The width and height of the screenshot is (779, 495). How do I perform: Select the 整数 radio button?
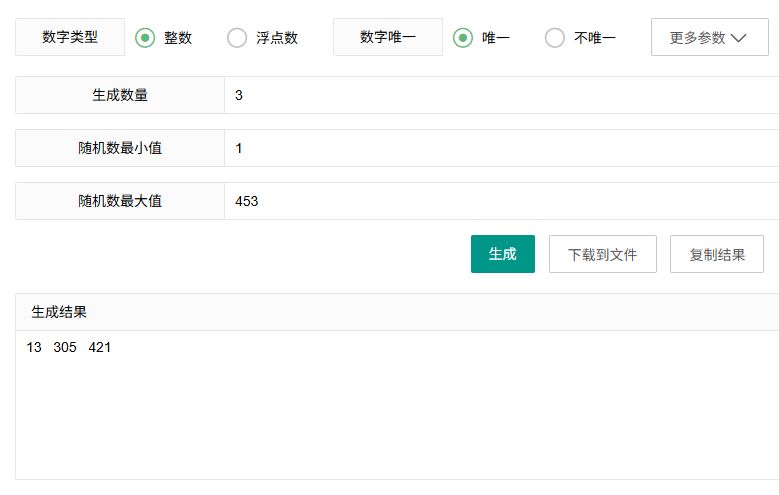coord(145,38)
